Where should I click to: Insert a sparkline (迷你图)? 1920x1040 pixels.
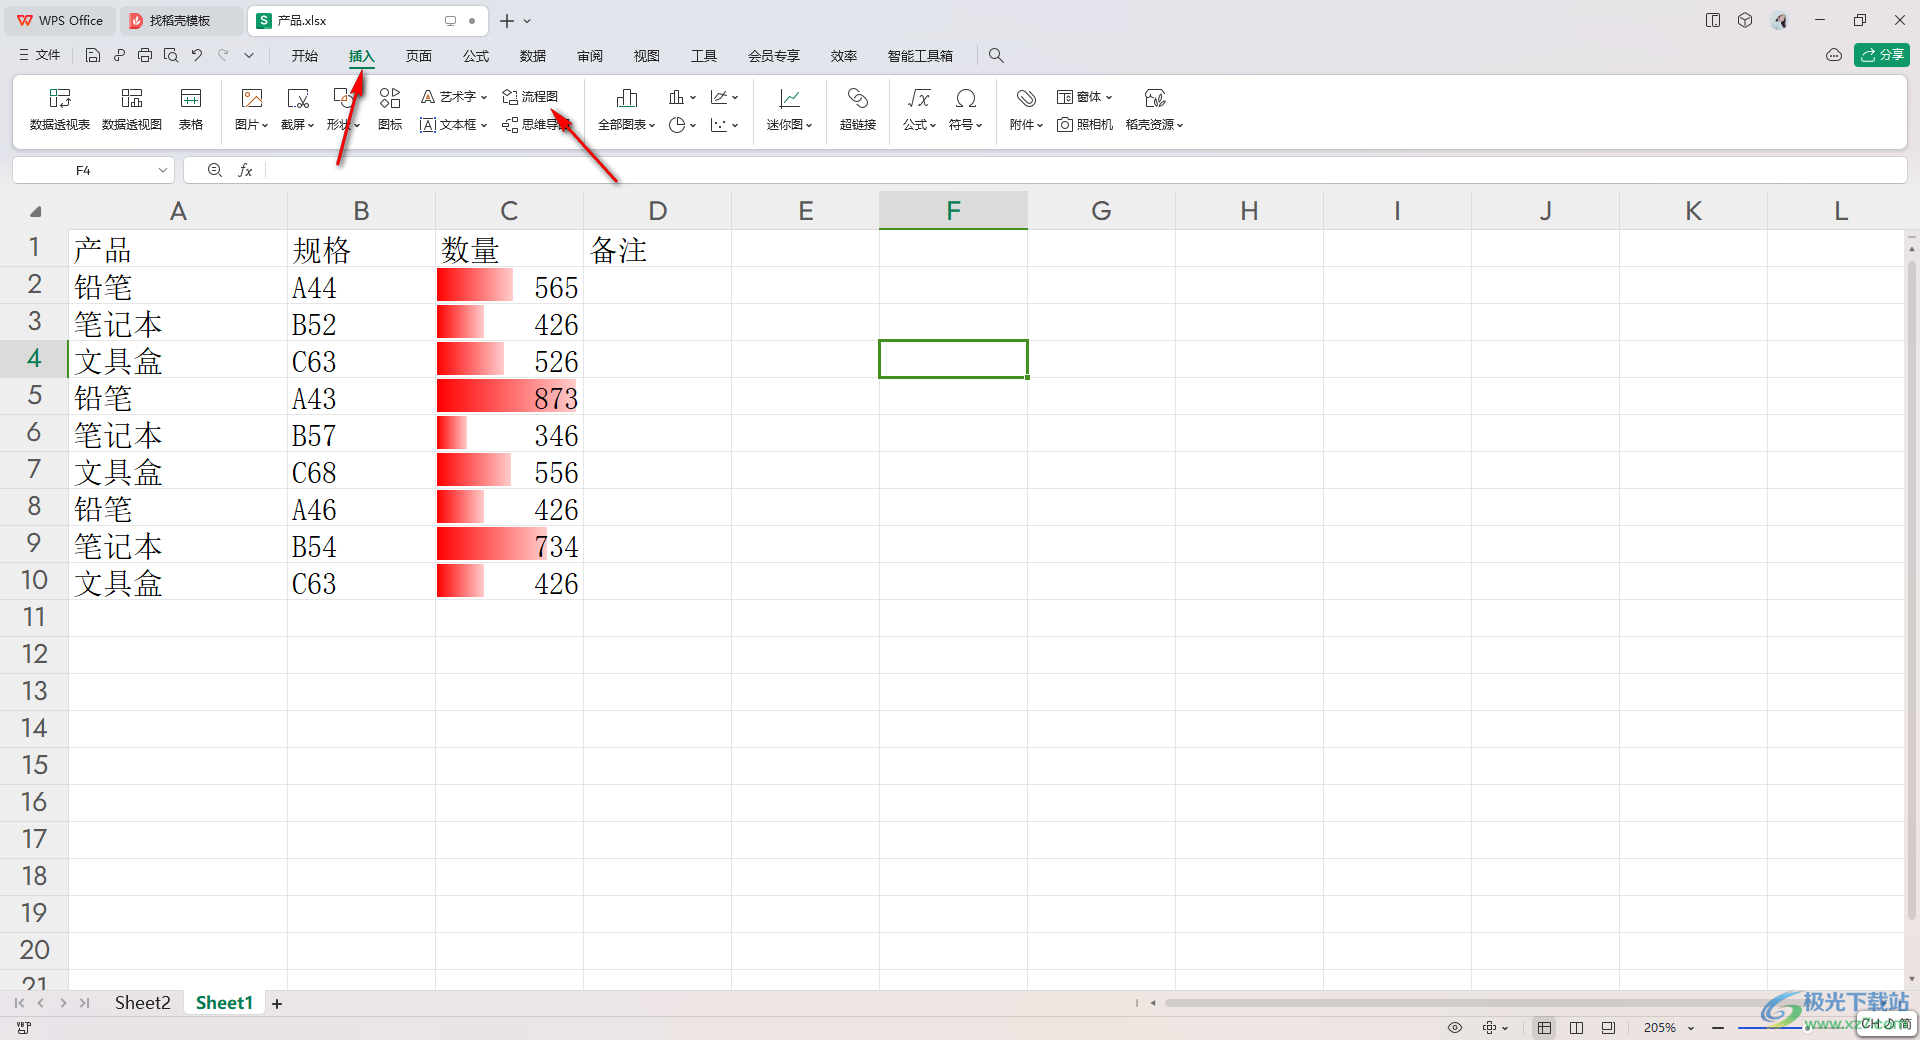[x=790, y=109]
